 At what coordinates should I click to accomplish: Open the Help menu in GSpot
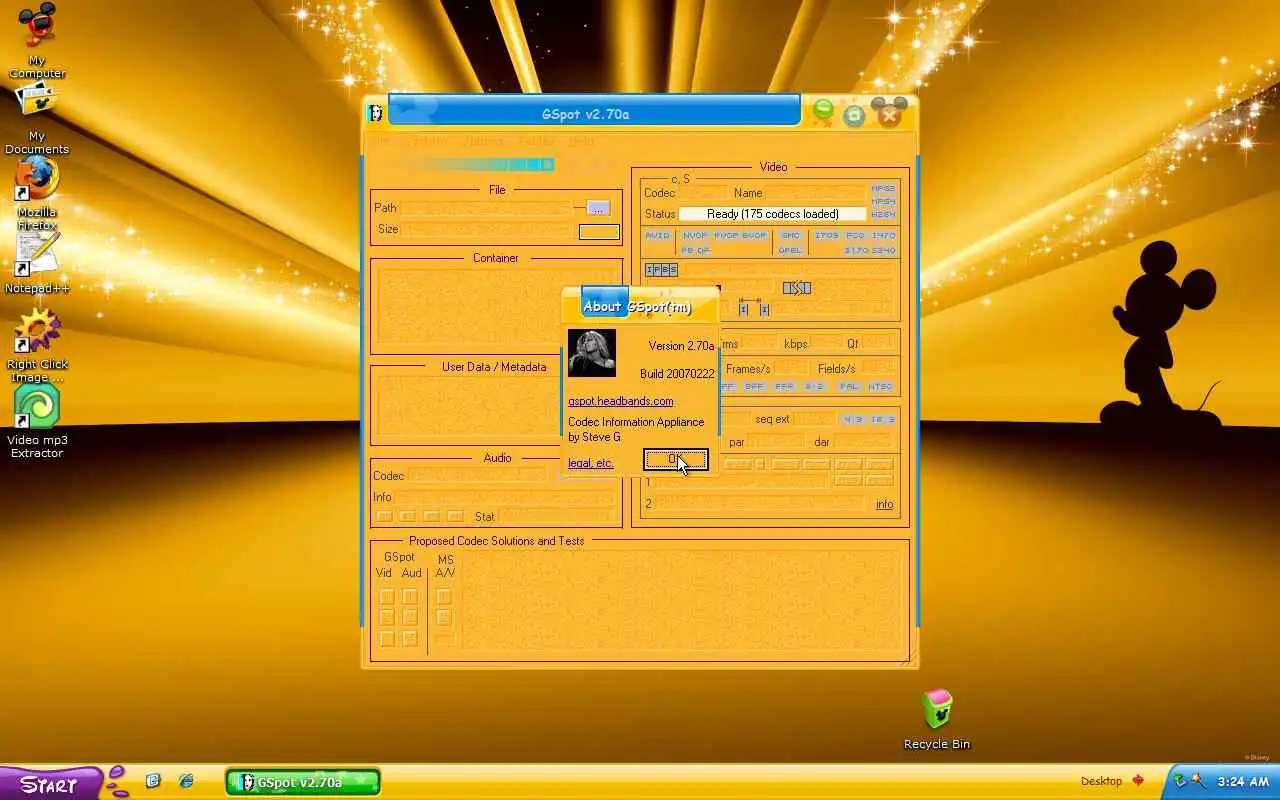[x=581, y=141]
